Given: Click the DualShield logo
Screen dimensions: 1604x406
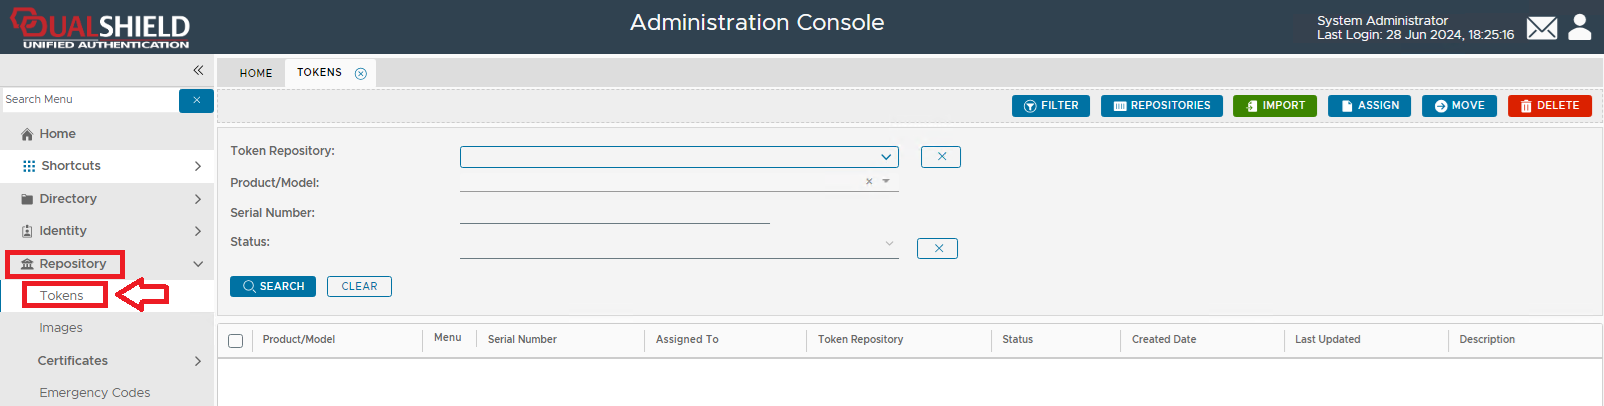Looking at the screenshot, I should click(x=100, y=28).
